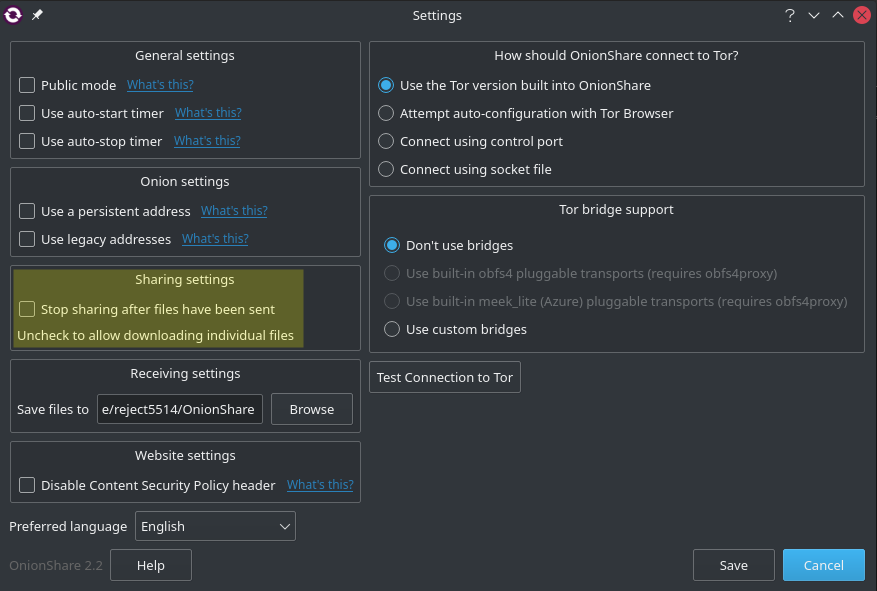Enable Disable Content Security Policy header
877x591 pixels.
click(27, 485)
